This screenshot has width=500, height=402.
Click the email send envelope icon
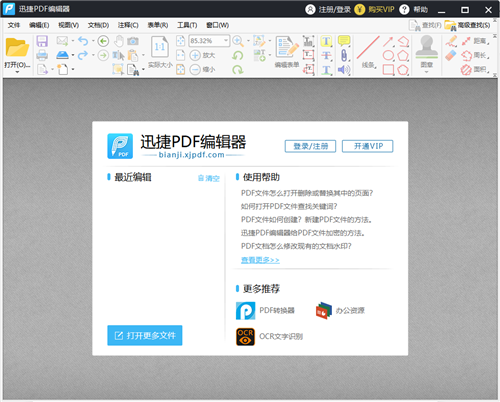point(62,41)
